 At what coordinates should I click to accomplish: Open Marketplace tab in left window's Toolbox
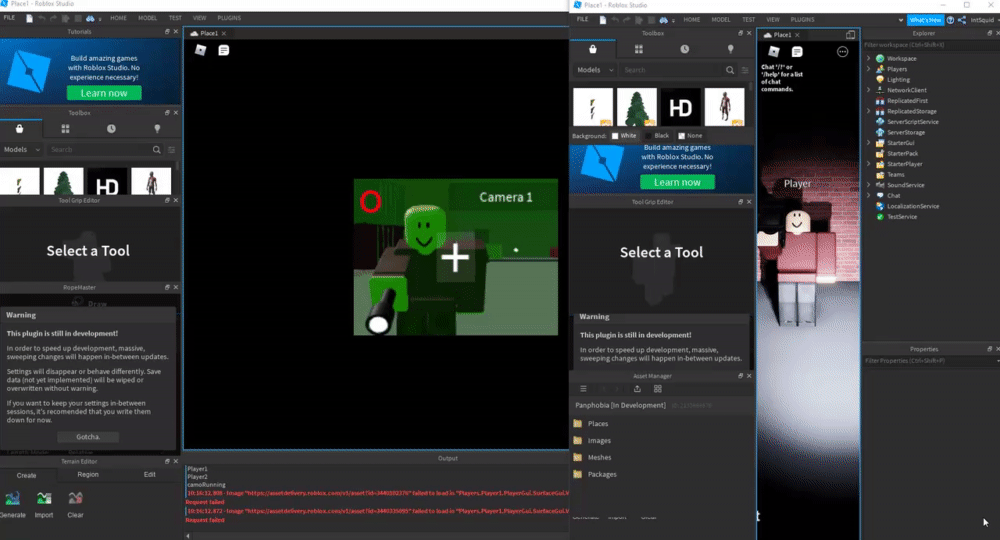click(20, 129)
